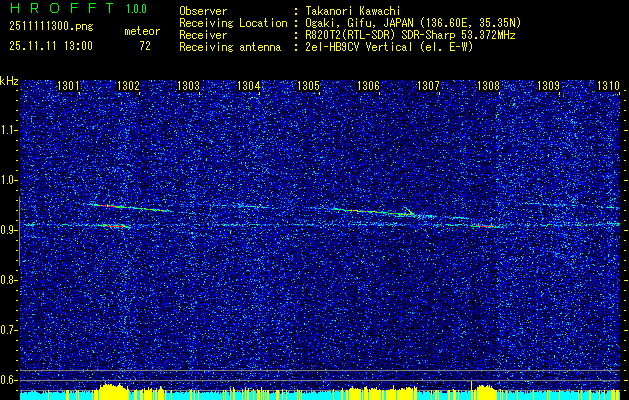Click the date 25.11.11 13:00
The width and height of the screenshot is (629, 400).
tap(51, 46)
